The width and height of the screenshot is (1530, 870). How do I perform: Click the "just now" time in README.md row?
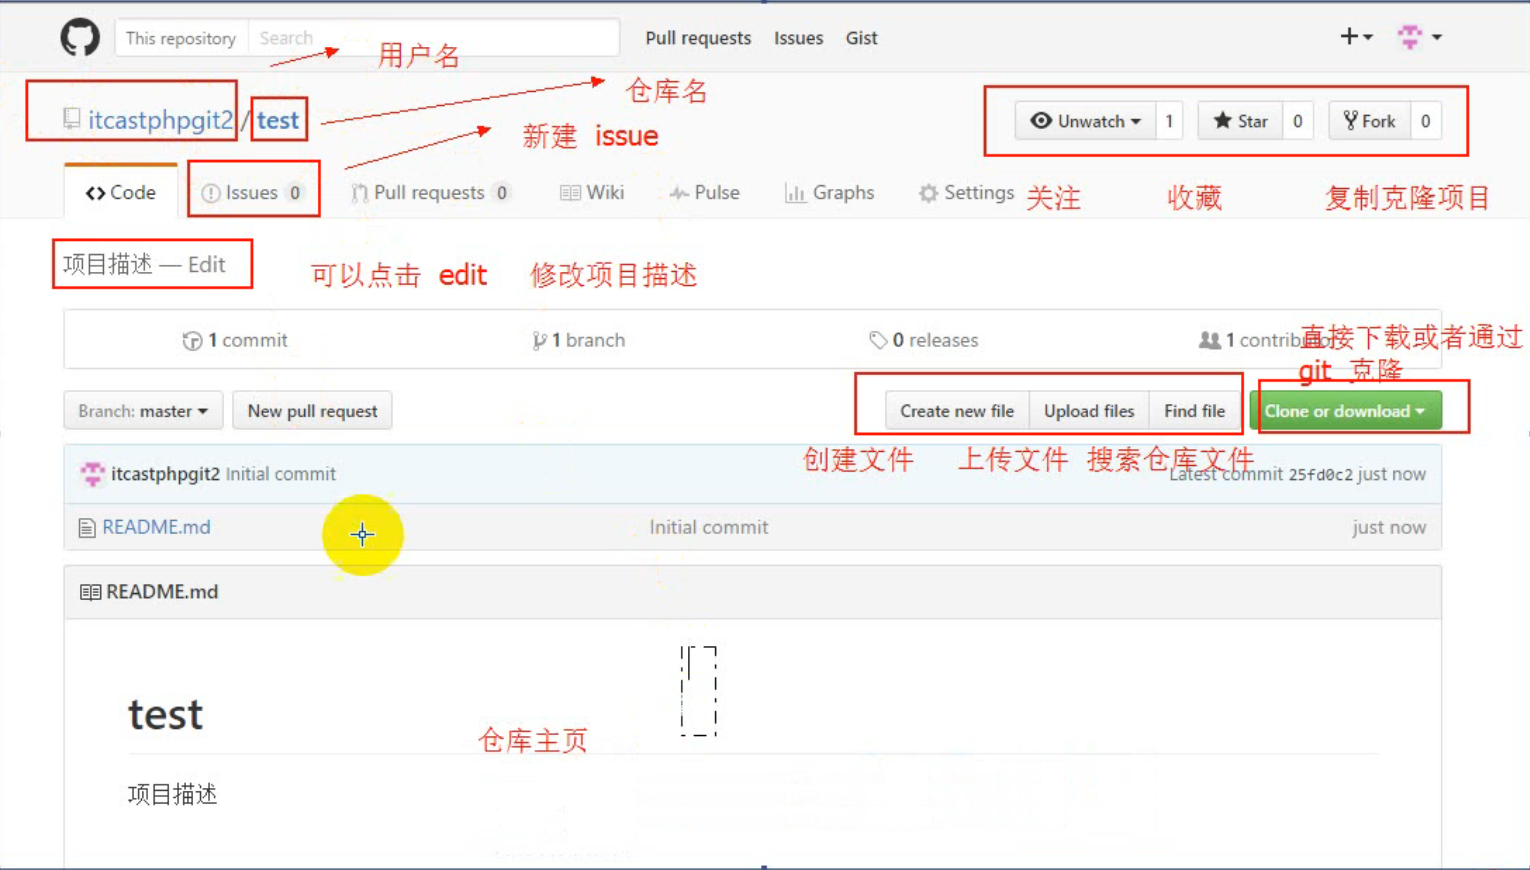pyautogui.click(x=1389, y=527)
